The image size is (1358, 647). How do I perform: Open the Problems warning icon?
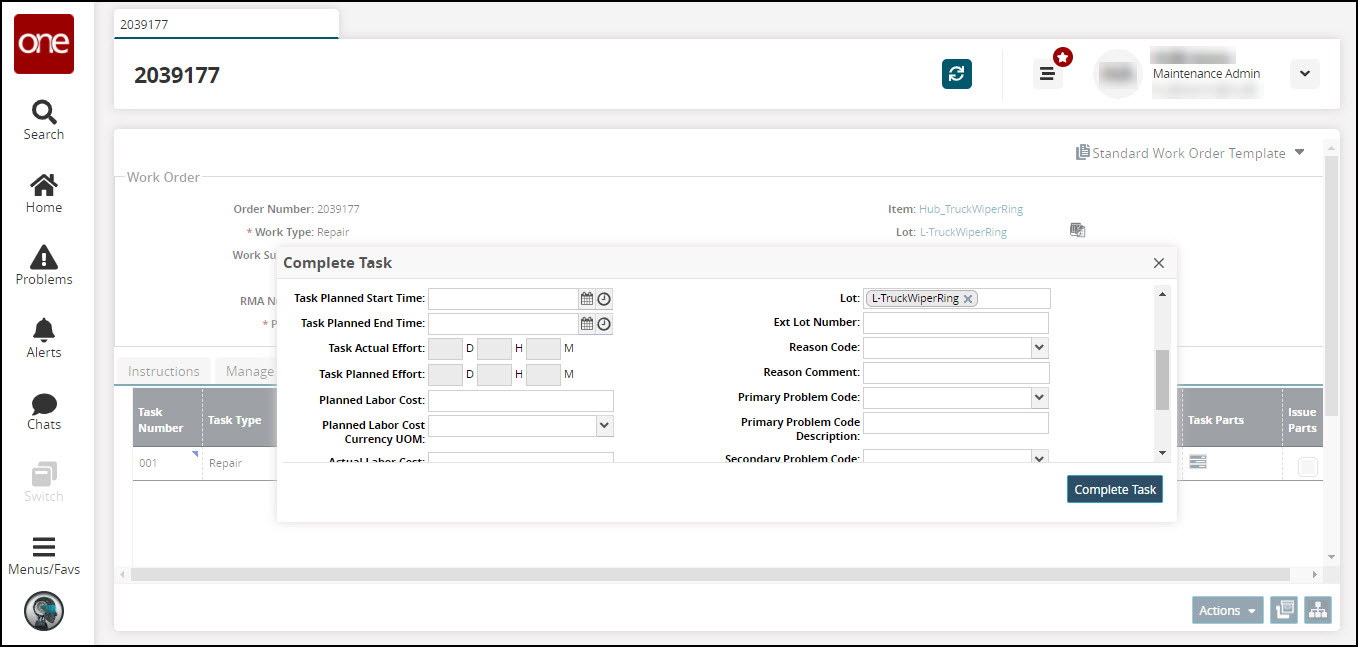click(44, 265)
